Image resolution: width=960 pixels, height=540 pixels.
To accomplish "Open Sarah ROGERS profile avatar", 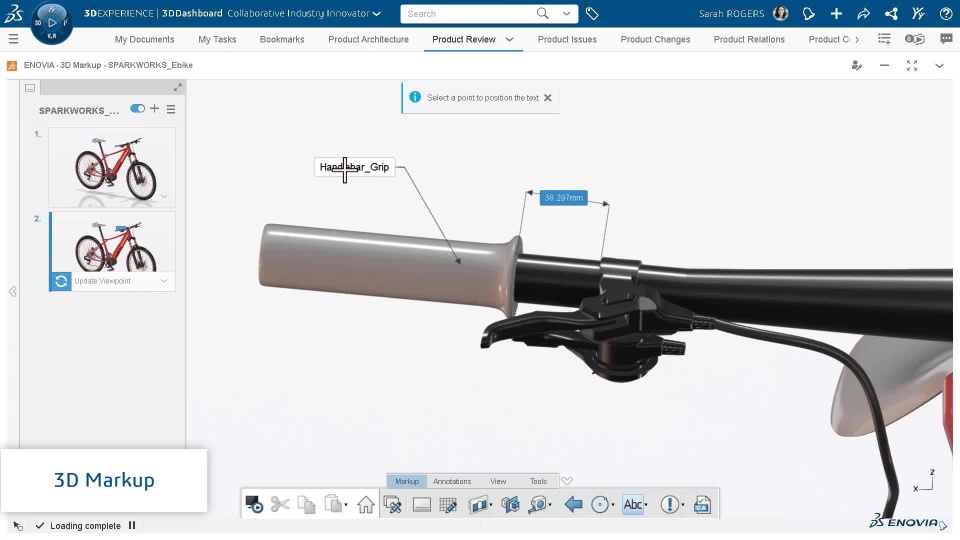I will pos(781,13).
